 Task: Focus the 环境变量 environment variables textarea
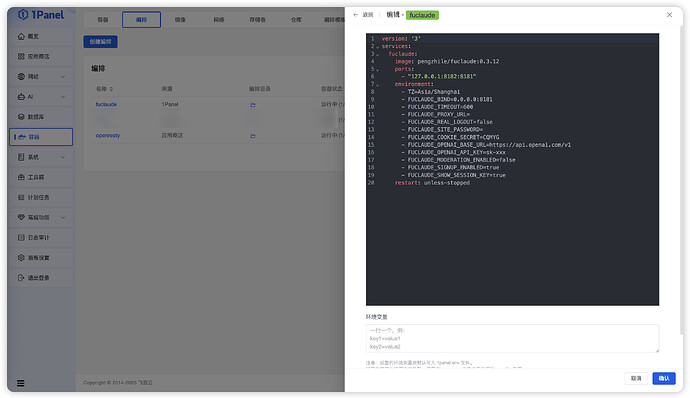512,338
